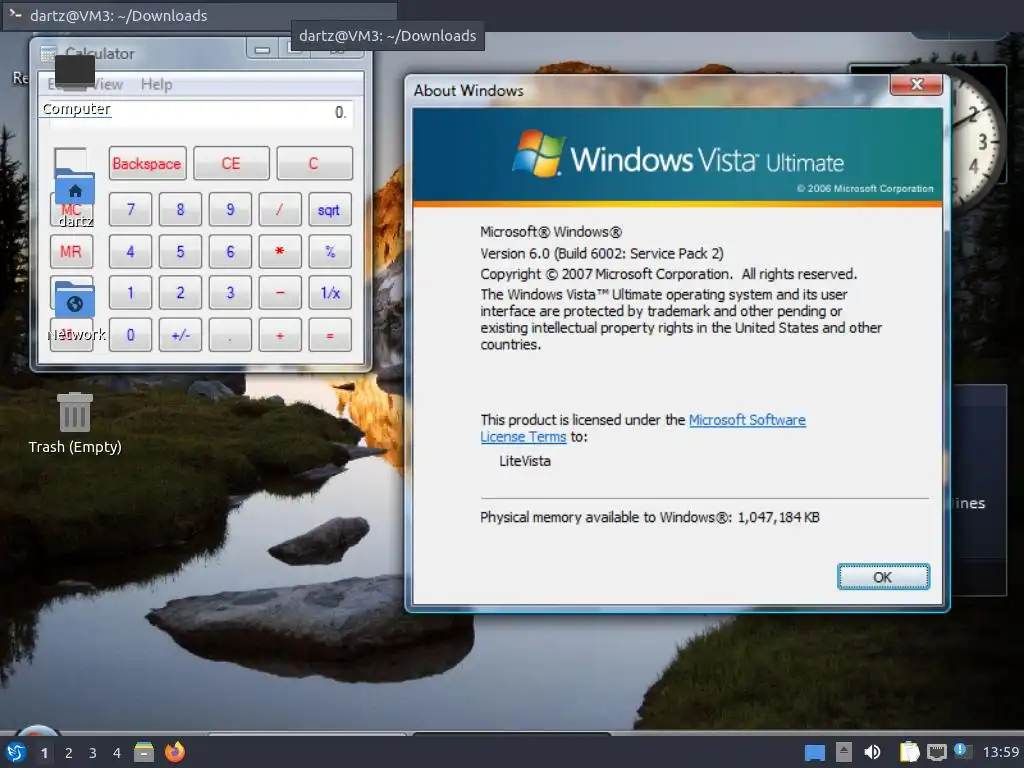Open the clipboard manager tray icon
Image resolution: width=1024 pixels, height=768 pixels.
(x=909, y=752)
